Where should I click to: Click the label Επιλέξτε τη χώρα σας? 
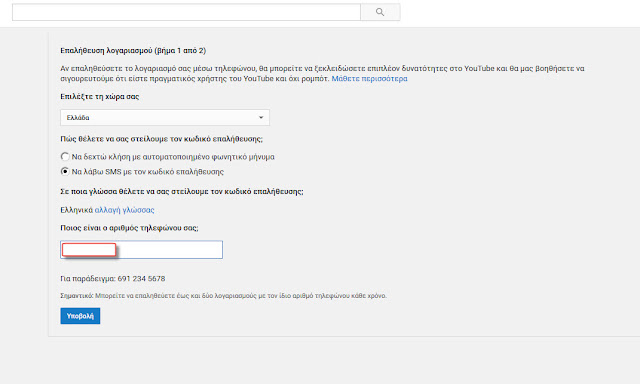pyautogui.click(x=100, y=97)
